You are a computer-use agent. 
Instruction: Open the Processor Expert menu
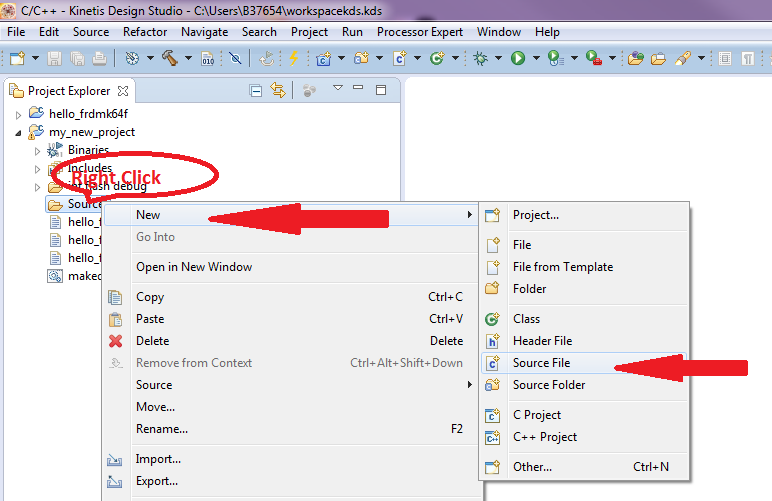click(x=419, y=32)
